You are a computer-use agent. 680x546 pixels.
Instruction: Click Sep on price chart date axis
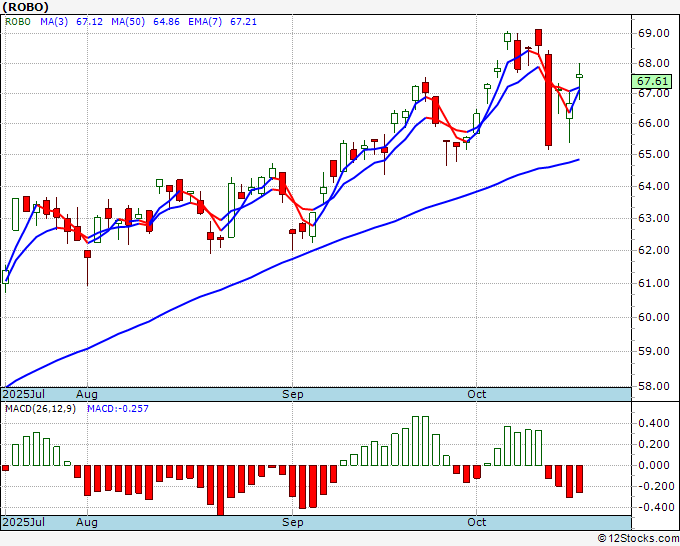pos(293,394)
